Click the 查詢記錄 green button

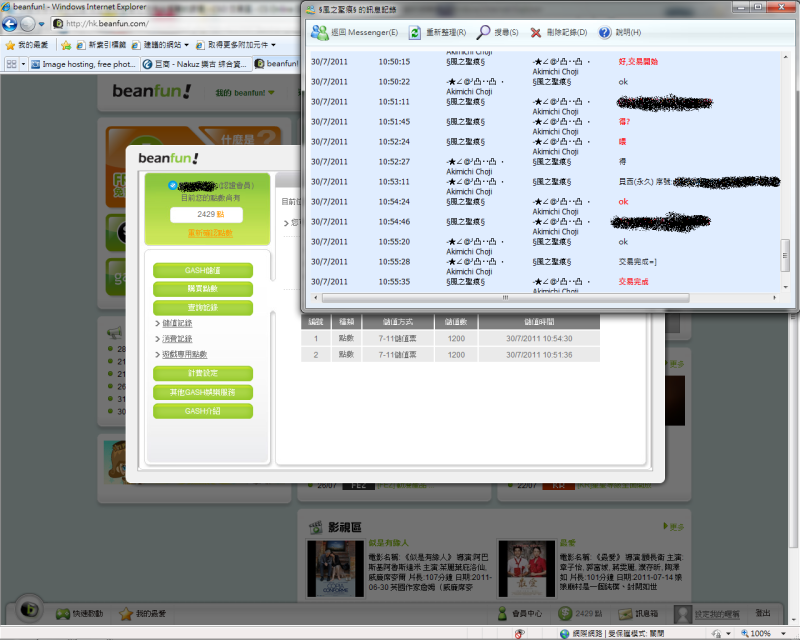pyautogui.click(x=203, y=308)
